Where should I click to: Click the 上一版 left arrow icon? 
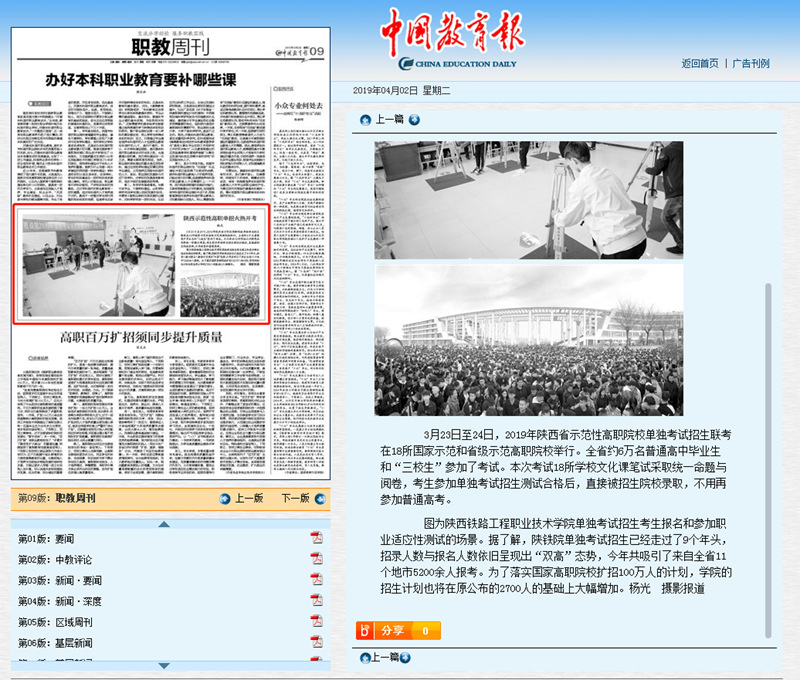pos(226,498)
